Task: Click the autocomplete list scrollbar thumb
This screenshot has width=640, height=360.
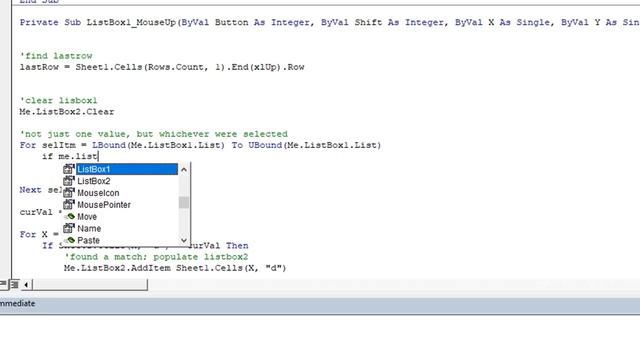Action: (184, 202)
